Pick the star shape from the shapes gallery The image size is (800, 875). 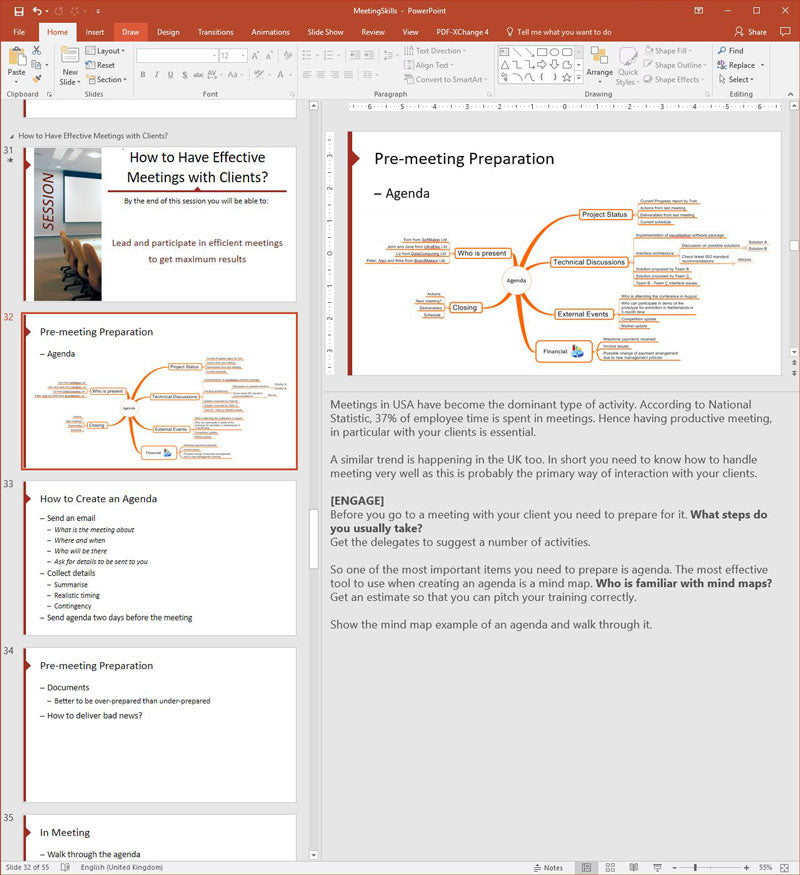[x=567, y=78]
